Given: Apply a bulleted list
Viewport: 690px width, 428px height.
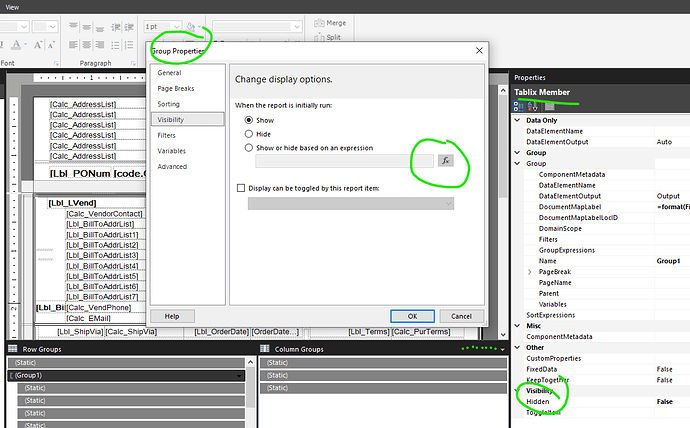Looking at the screenshot, I should point(115,45).
